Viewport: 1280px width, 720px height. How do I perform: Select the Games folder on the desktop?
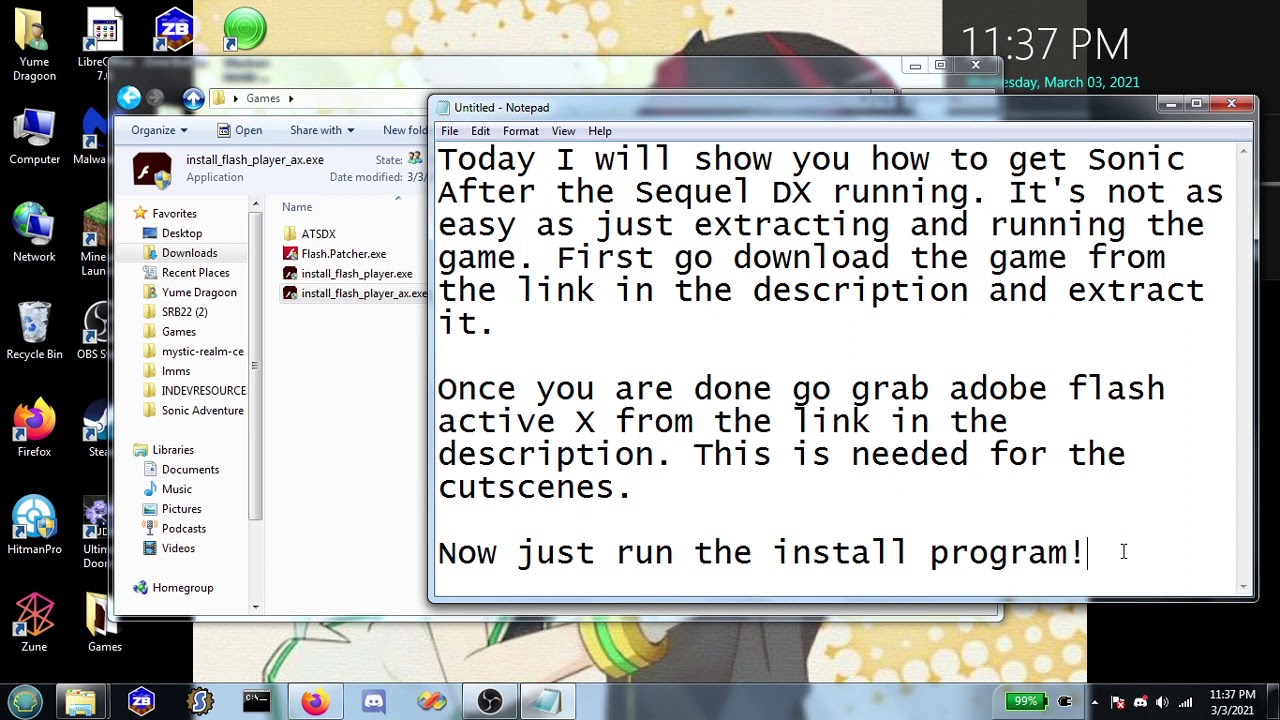tap(104, 623)
